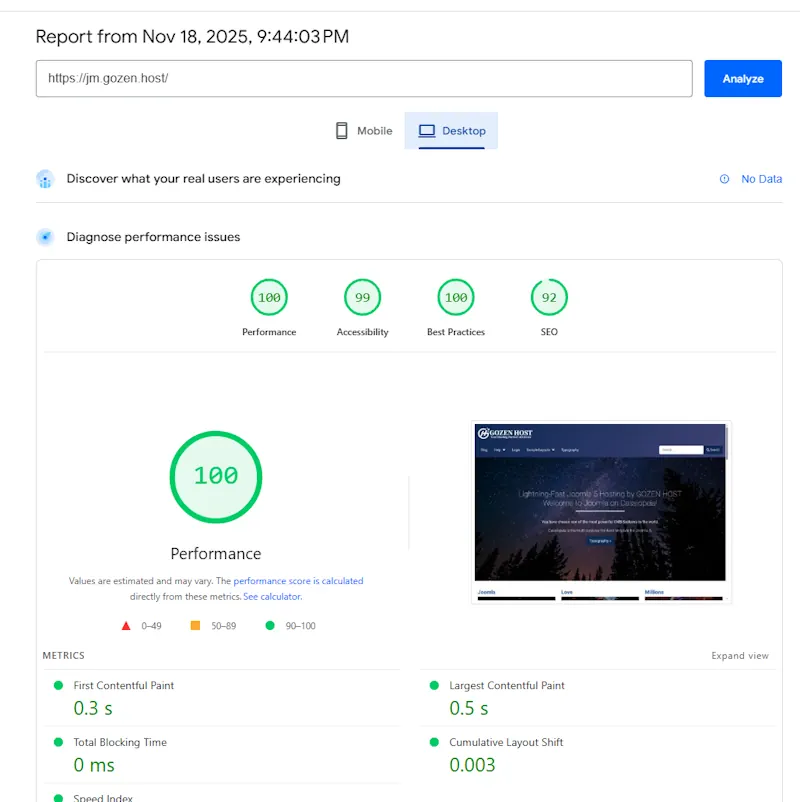The height and width of the screenshot is (802, 800).
Task: Click the Accessibility score gauge showing 99
Action: click(x=362, y=297)
